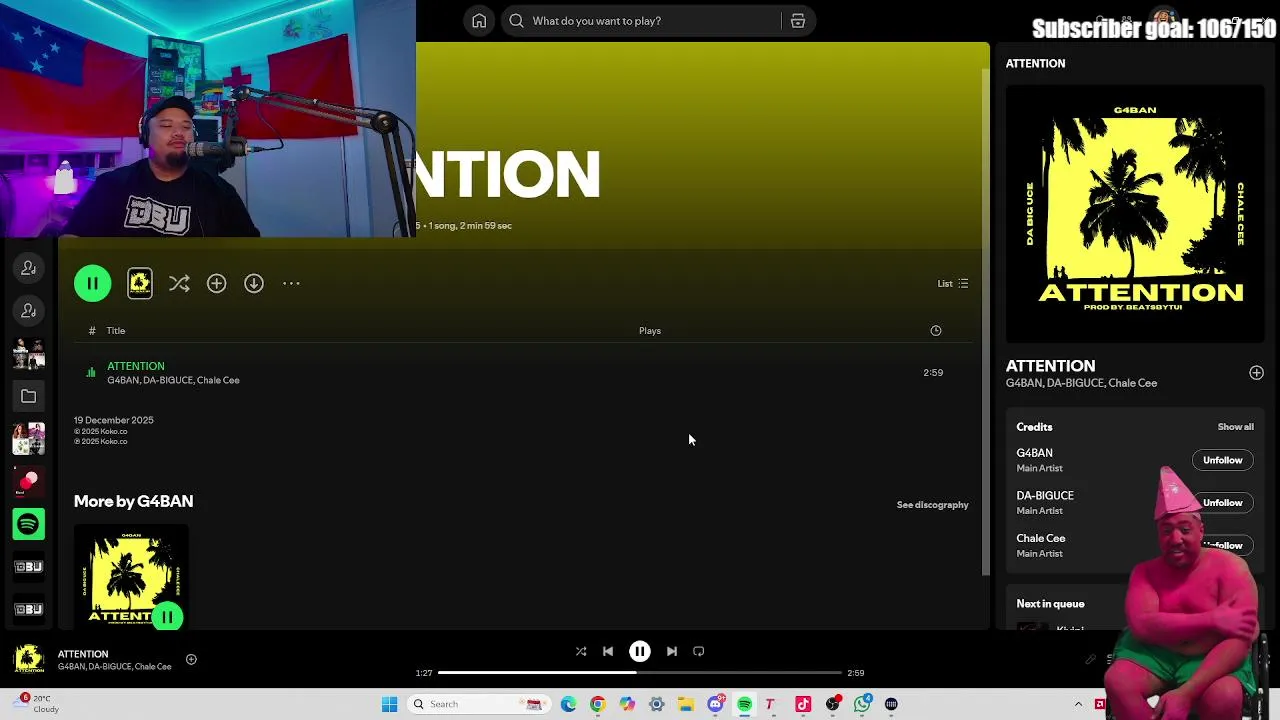This screenshot has height=720, width=1280.
Task: Open the folder in the library sidebar
Action: click(x=28, y=397)
